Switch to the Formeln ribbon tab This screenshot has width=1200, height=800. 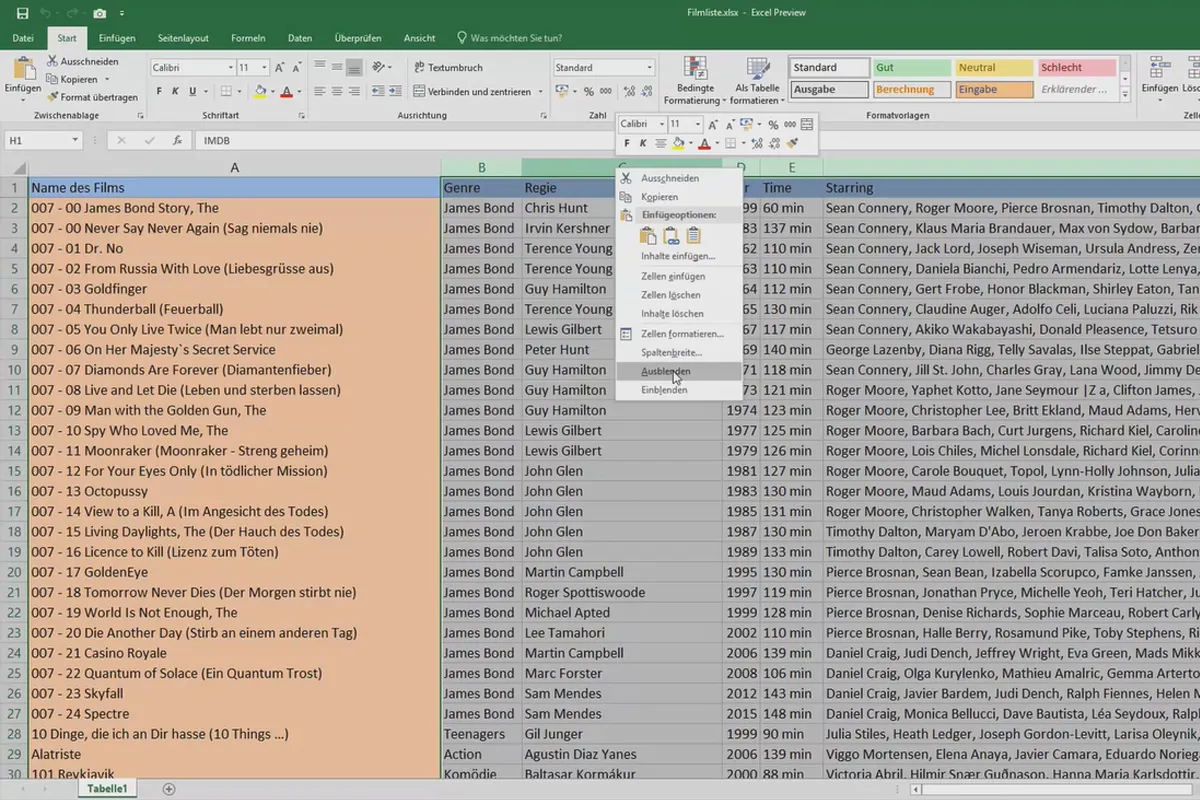click(248, 38)
